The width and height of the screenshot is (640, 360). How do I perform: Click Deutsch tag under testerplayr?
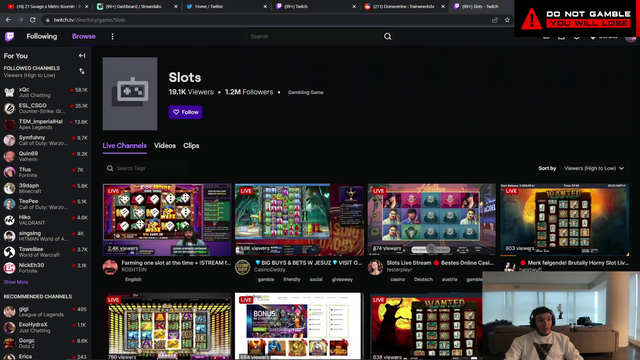tap(423, 280)
